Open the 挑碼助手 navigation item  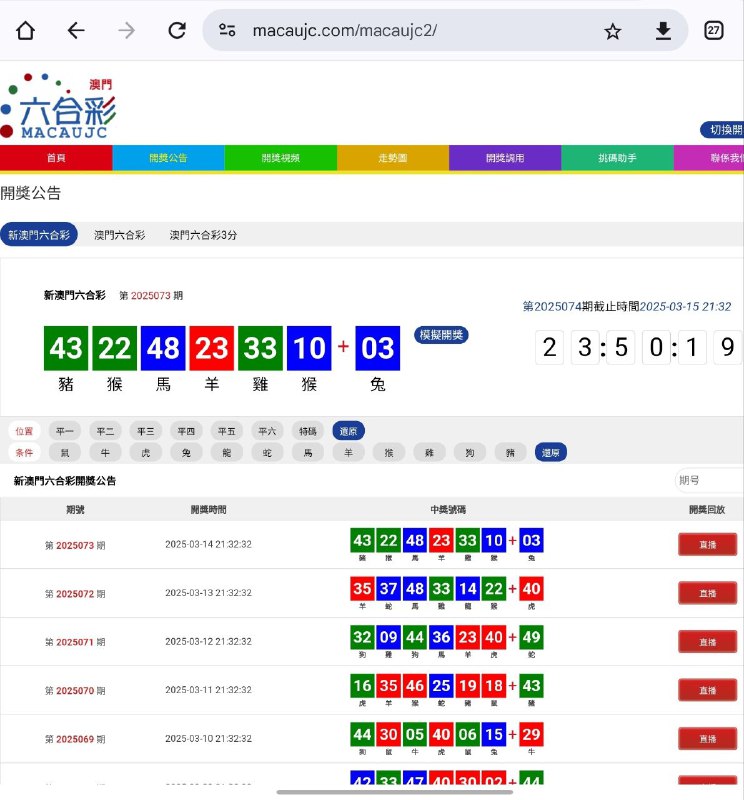tap(617, 158)
